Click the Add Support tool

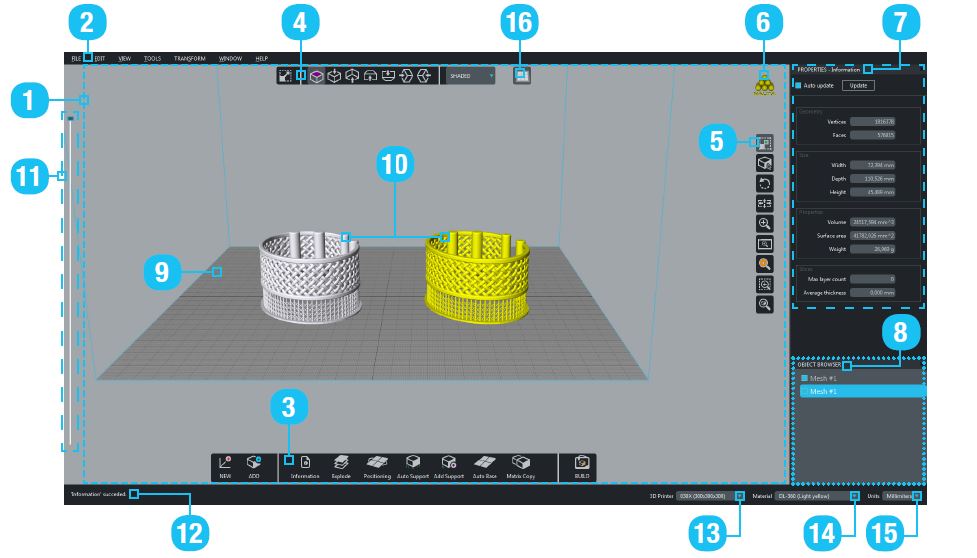449,463
